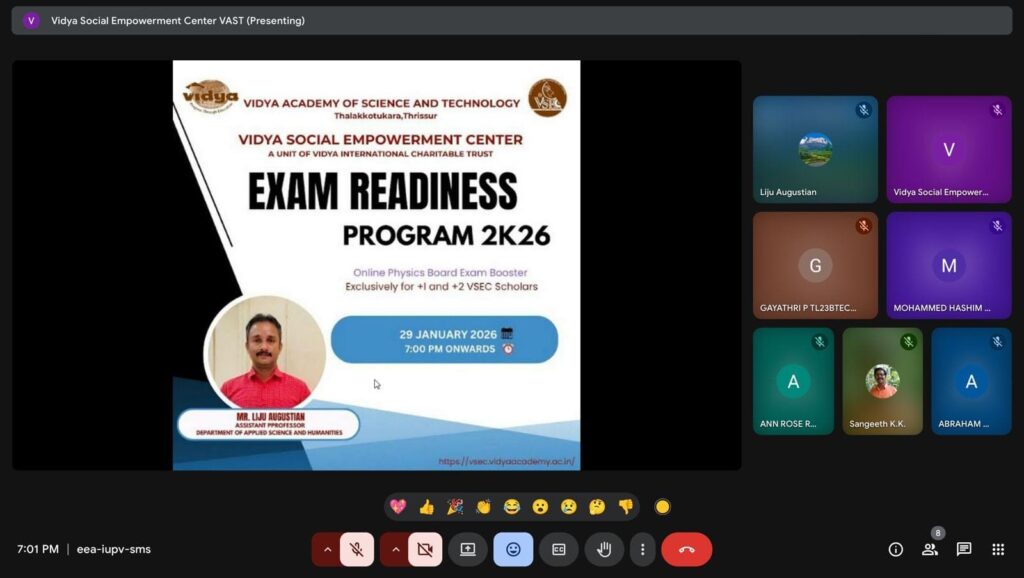The image size is (1024, 578).
Task: Show the people participants panel
Action: pyautogui.click(x=929, y=549)
